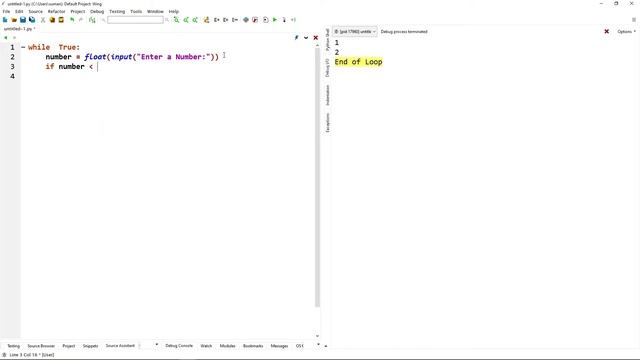The height and width of the screenshot is (360, 640).
Task: Open the Messages tab
Action: [x=279, y=346]
